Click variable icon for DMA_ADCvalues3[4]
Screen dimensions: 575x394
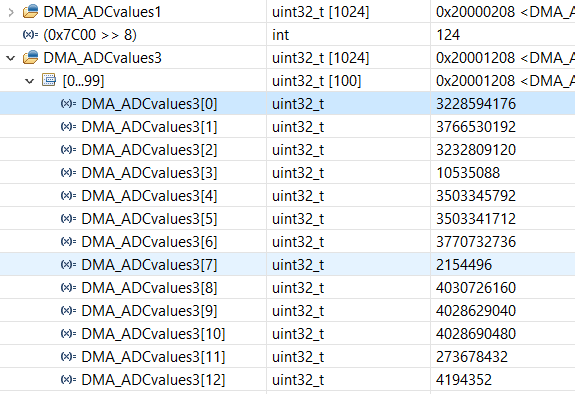point(68,196)
